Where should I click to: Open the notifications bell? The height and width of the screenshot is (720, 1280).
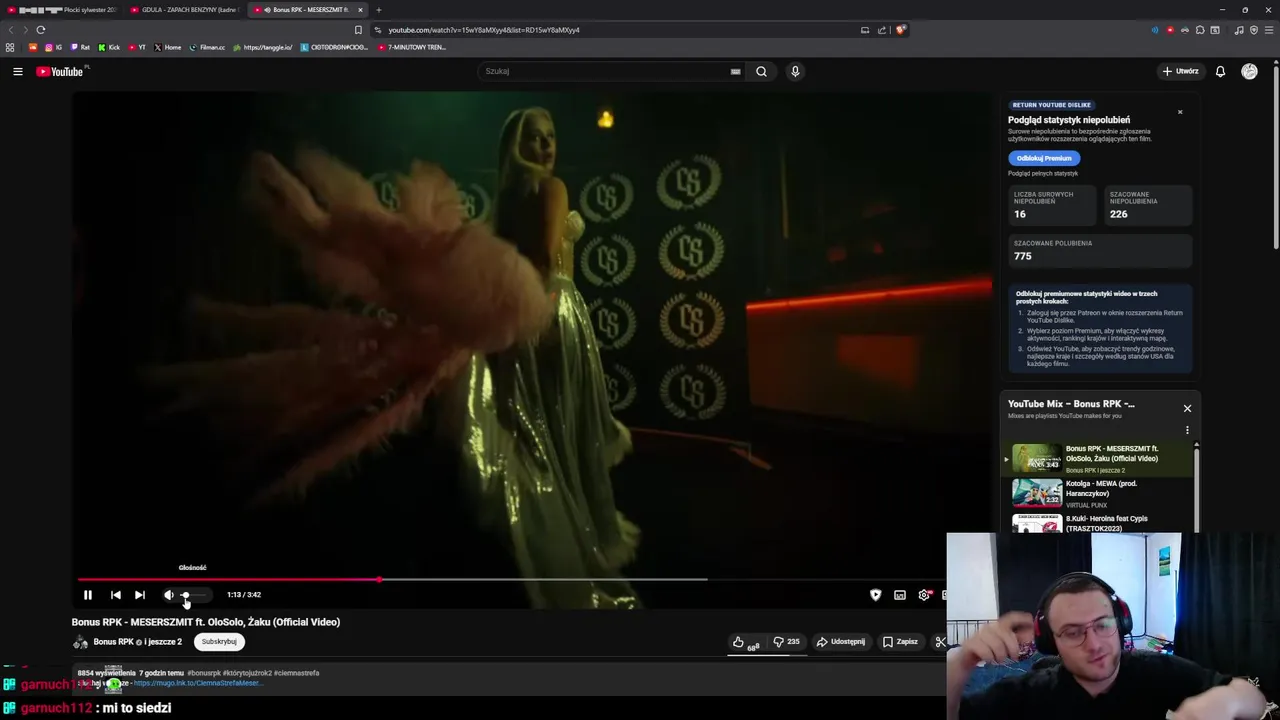point(1220,71)
